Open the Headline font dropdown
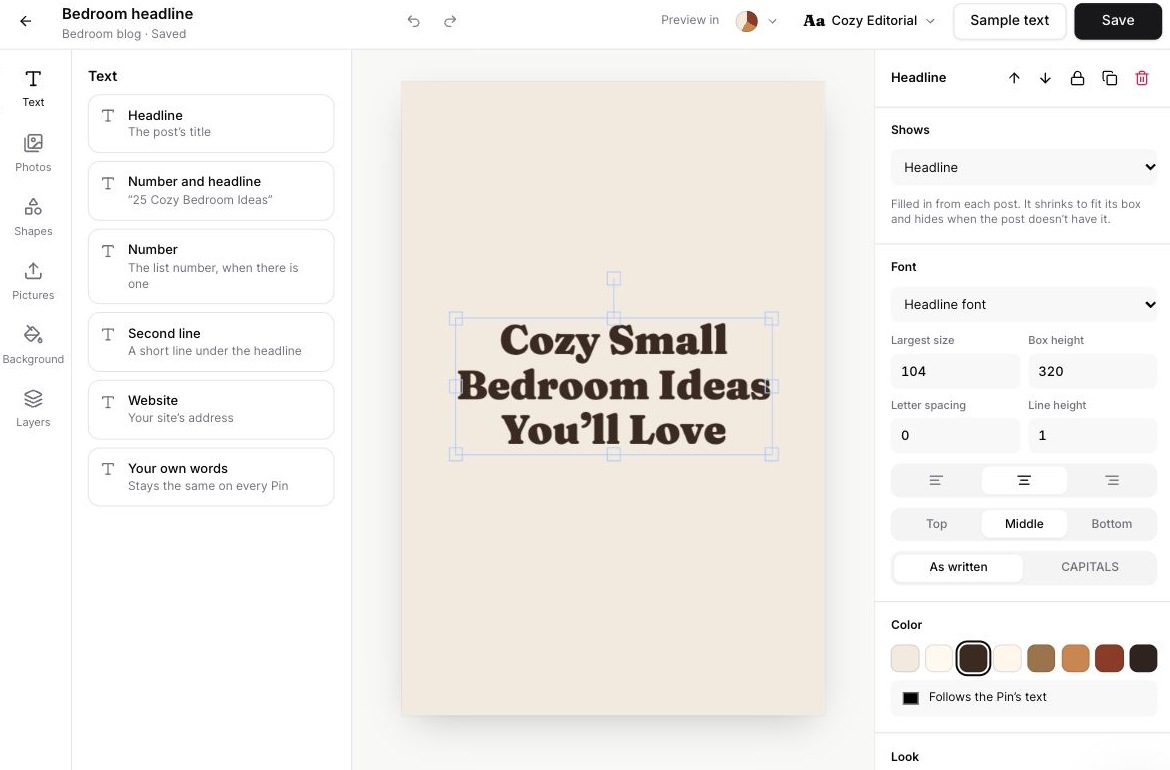 [1024, 304]
